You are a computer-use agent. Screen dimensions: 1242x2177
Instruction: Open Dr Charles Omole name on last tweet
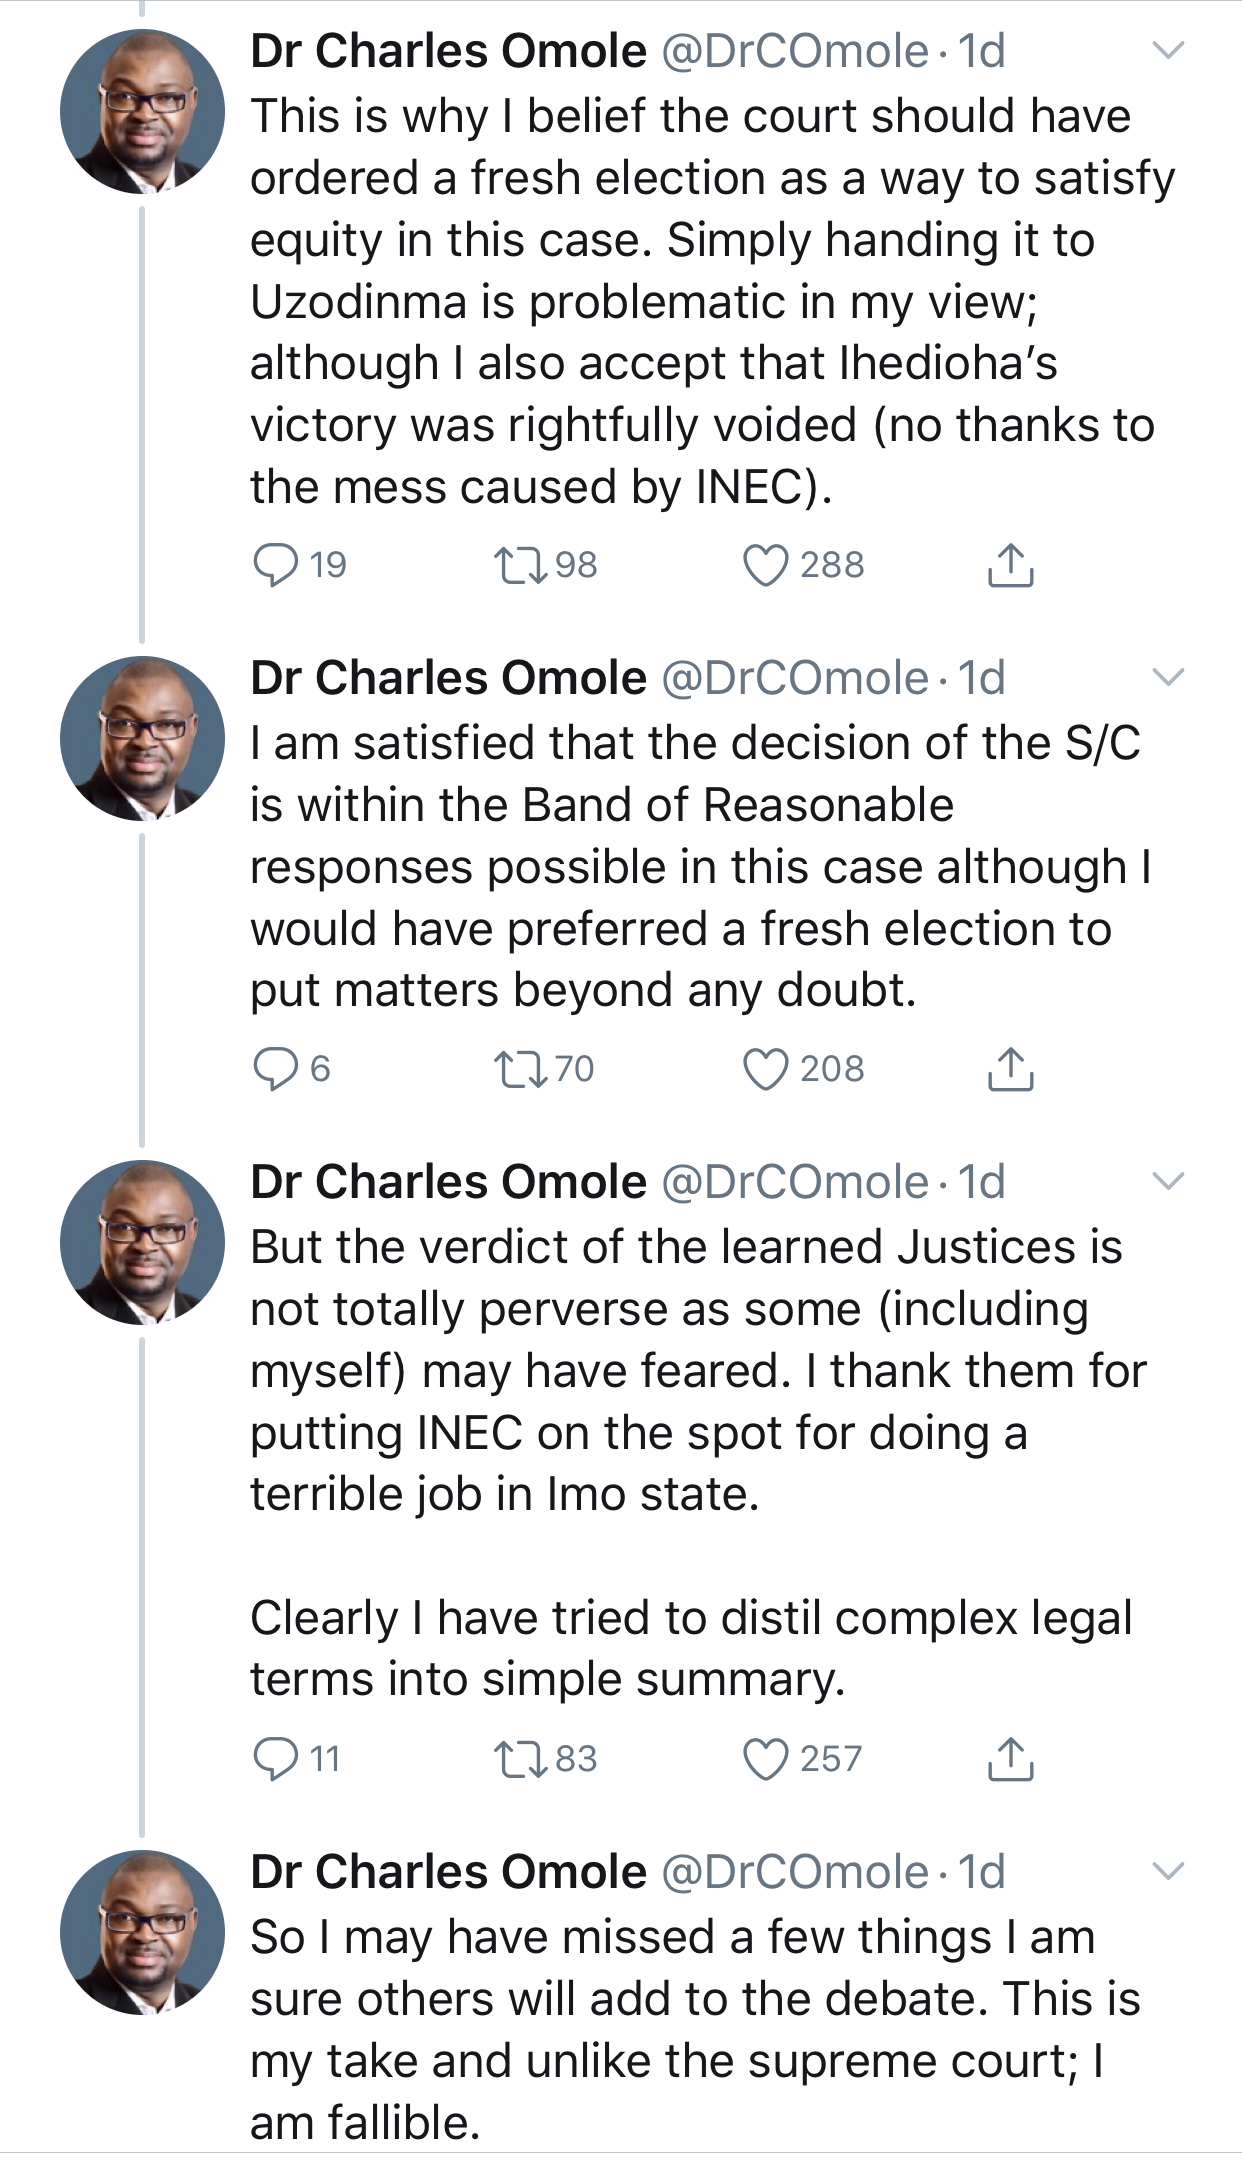pos(448,1871)
